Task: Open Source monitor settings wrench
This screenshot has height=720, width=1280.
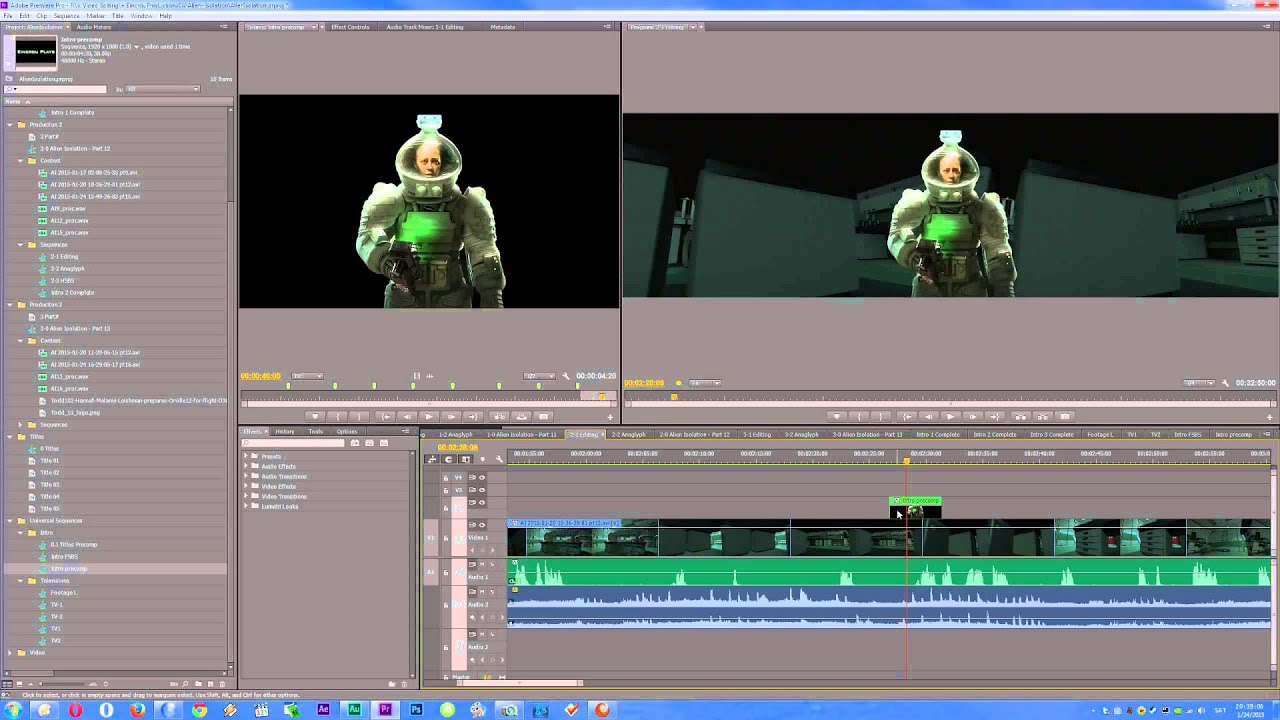Action: coord(566,376)
